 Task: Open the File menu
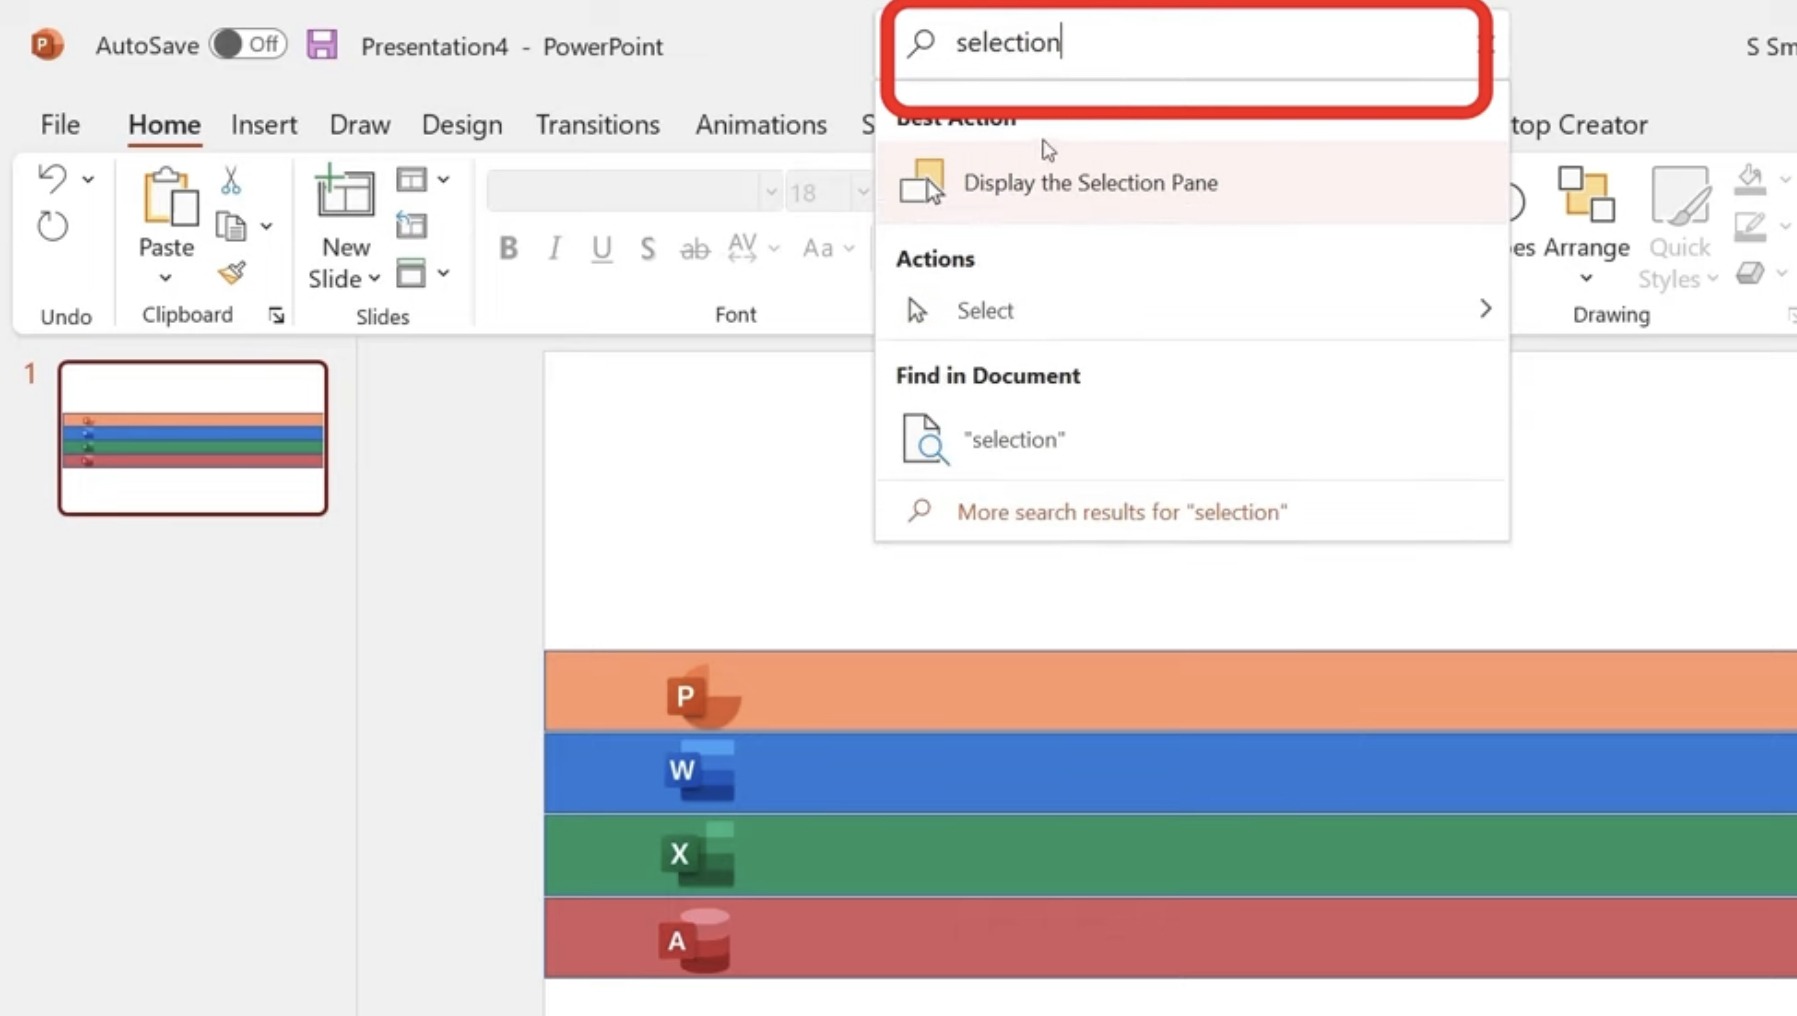(x=60, y=125)
